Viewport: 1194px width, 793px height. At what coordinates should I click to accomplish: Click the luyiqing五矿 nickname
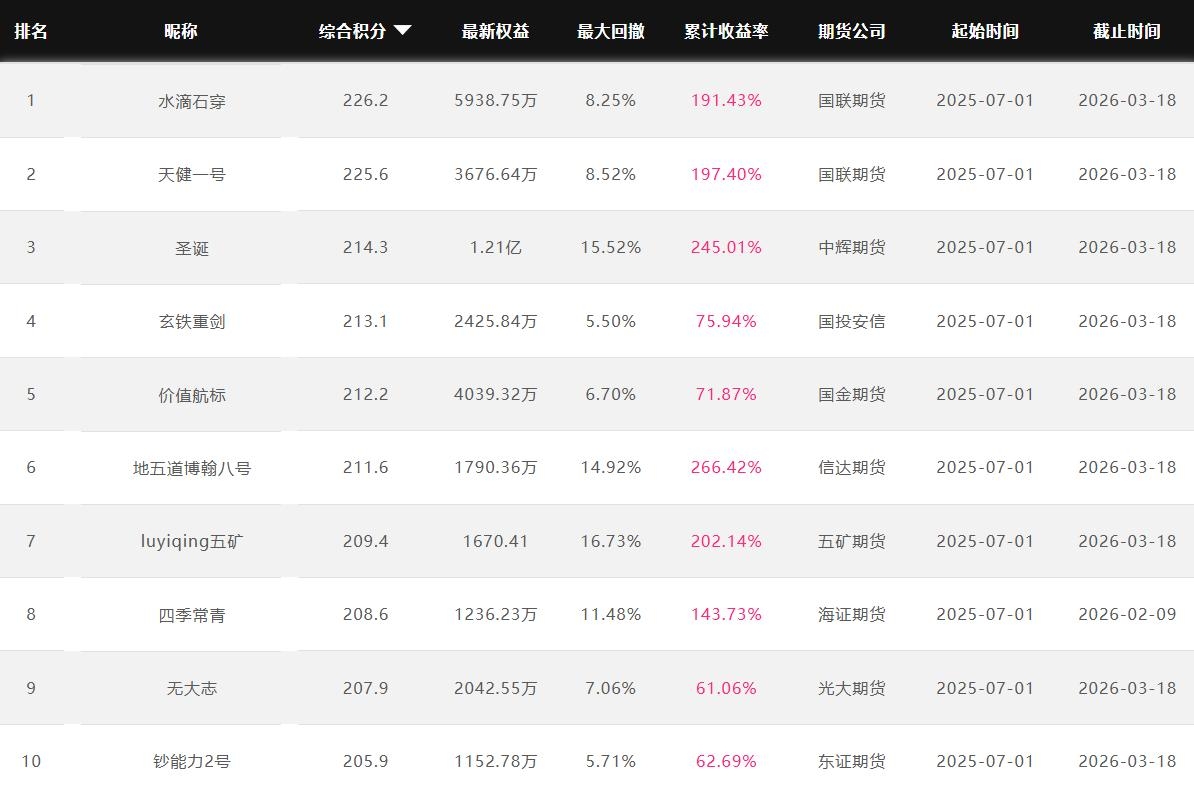tap(192, 541)
